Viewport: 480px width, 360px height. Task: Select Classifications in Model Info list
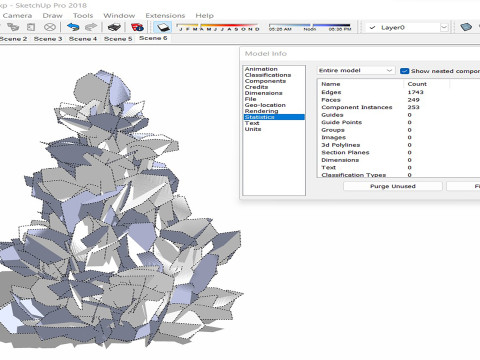coord(268,75)
